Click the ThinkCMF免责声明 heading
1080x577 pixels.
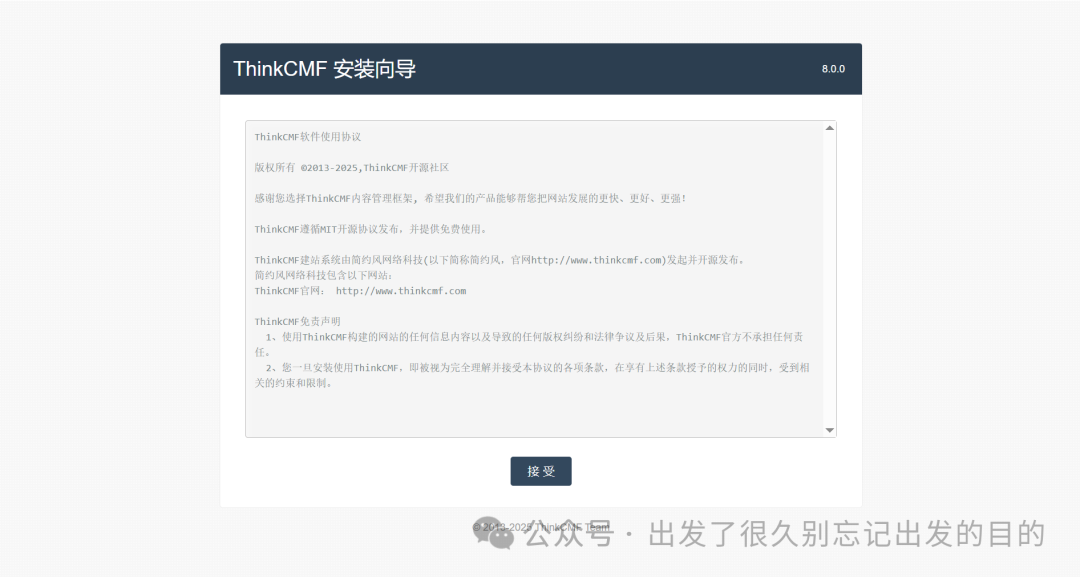pos(297,322)
